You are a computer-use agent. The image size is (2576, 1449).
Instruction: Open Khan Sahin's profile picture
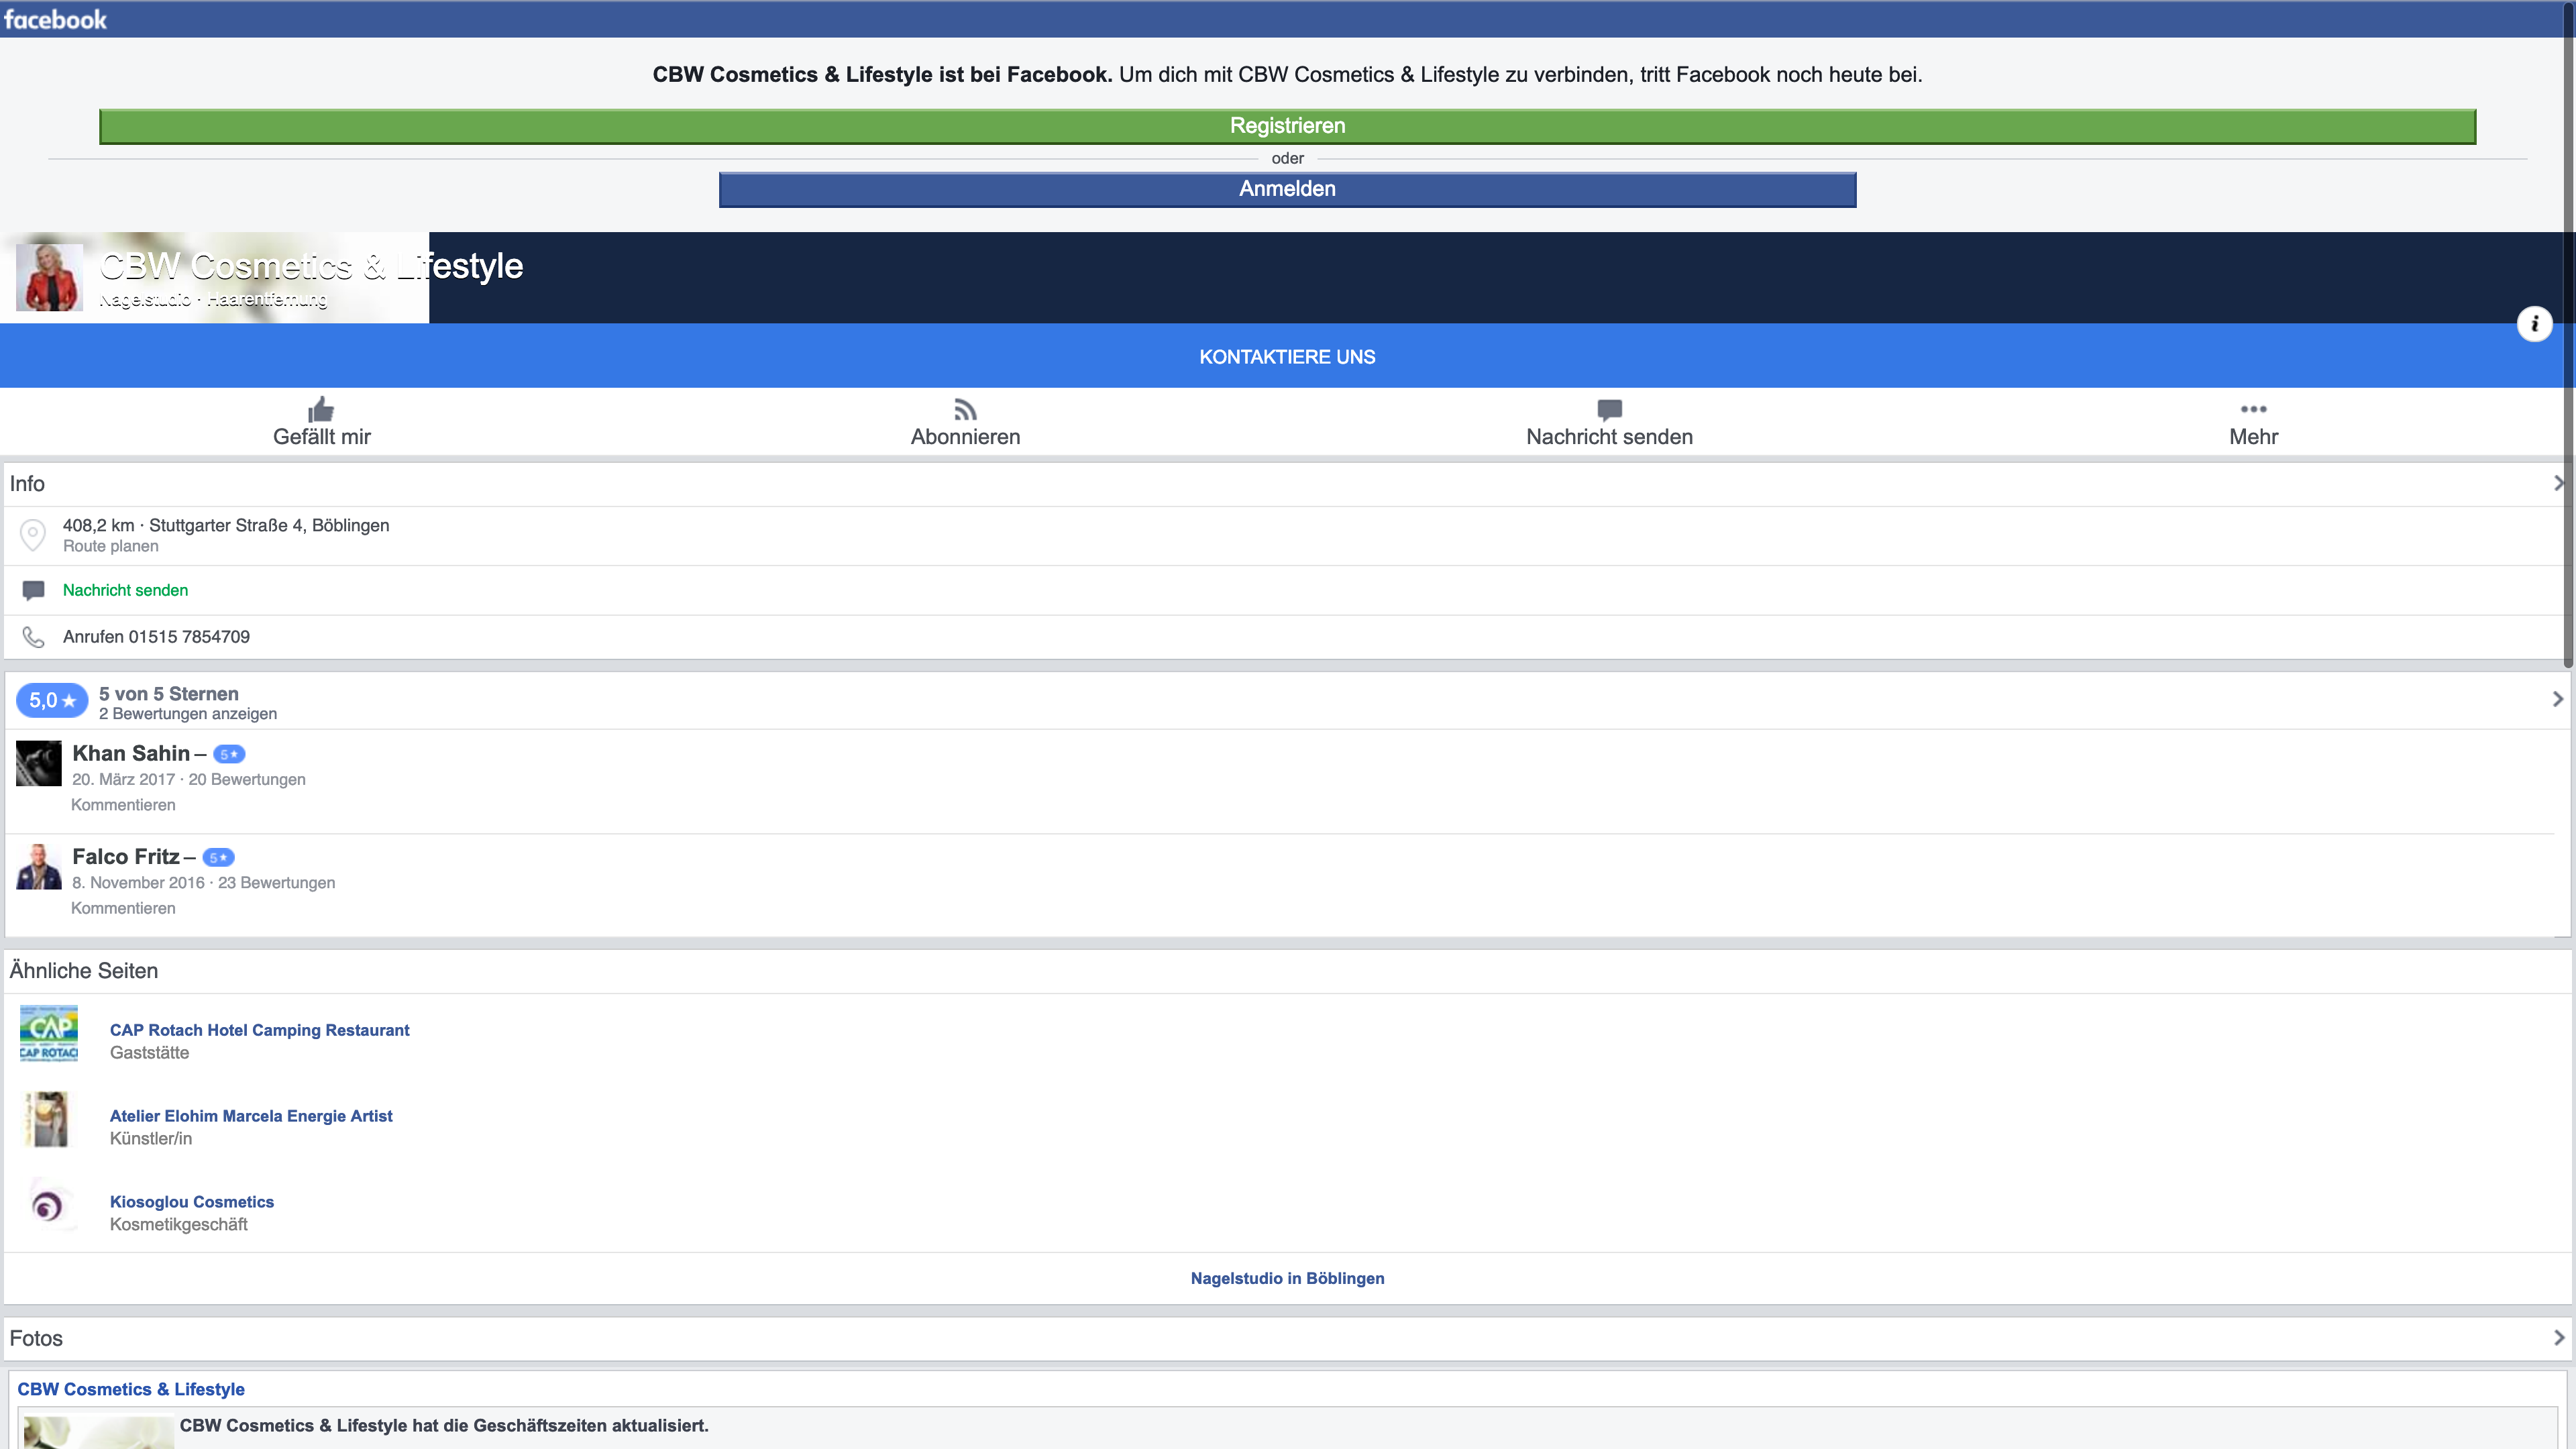click(x=39, y=764)
